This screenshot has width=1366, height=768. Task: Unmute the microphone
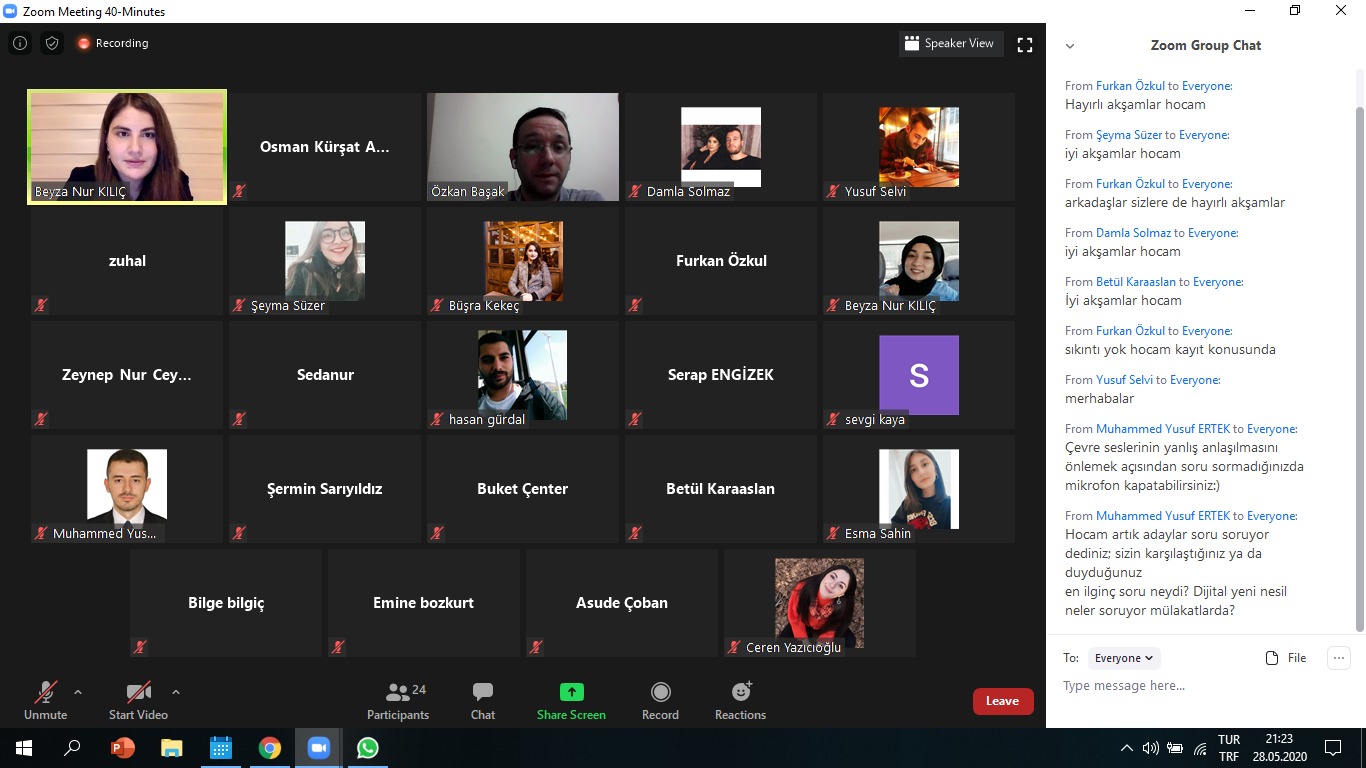pos(45,700)
